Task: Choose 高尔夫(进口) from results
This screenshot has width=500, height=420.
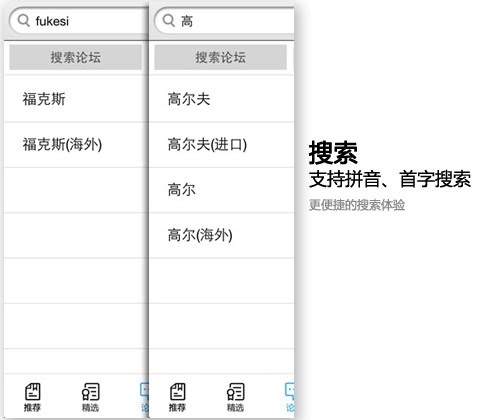Action: tap(221, 145)
